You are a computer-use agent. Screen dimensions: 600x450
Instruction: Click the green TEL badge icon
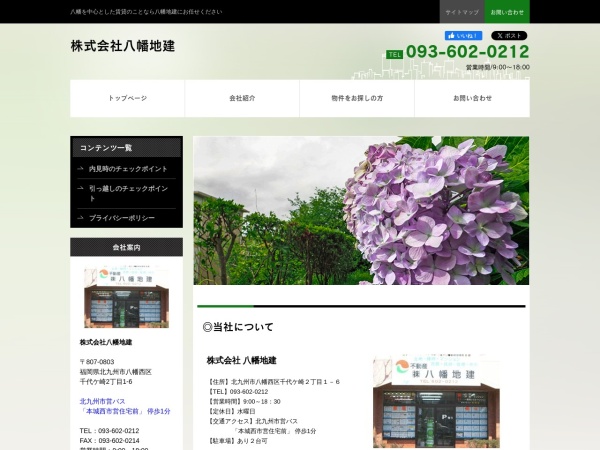[394, 55]
